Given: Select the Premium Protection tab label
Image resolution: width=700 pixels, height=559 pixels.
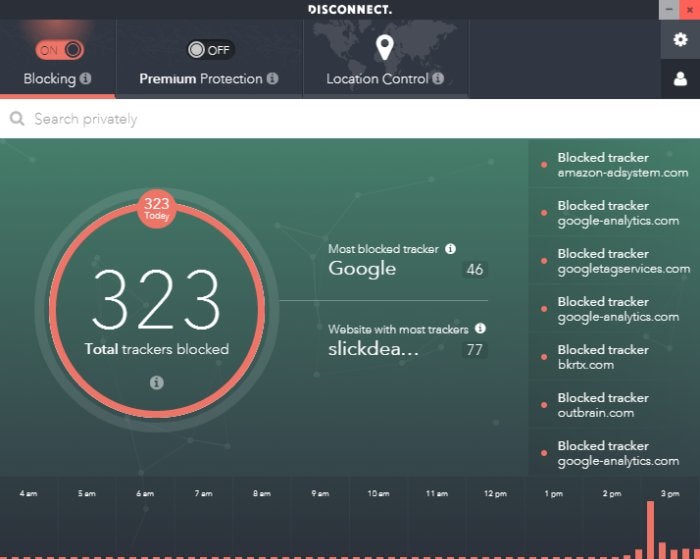Looking at the screenshot, I should coord(201,79).
